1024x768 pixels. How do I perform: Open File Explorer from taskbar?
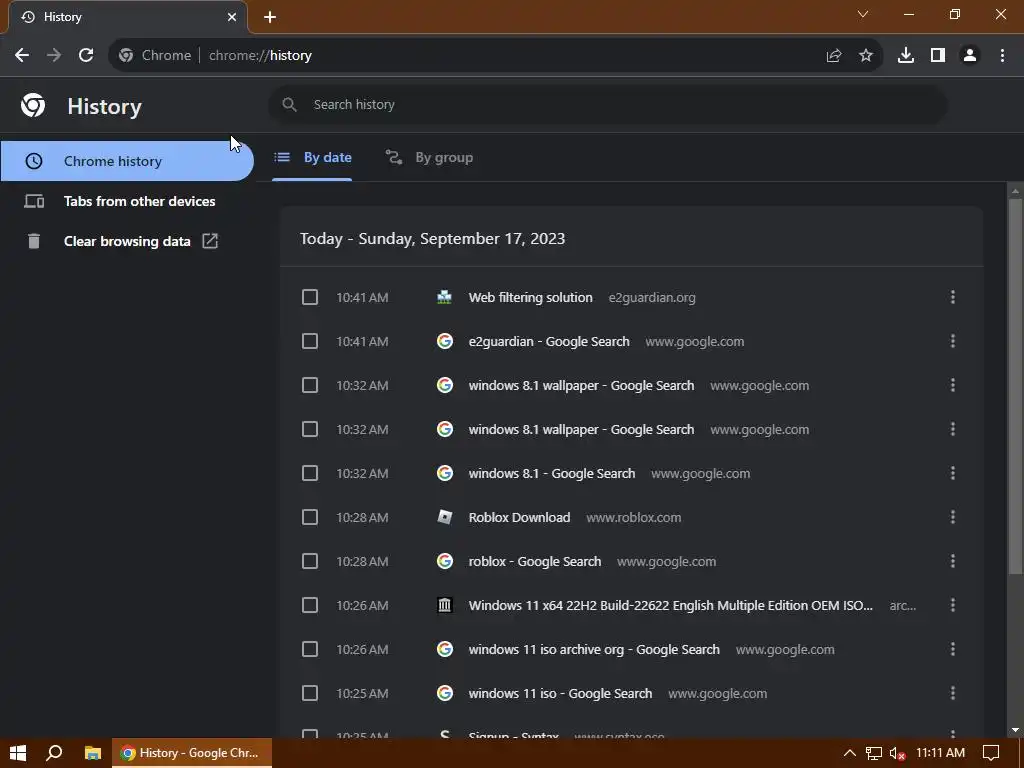click(x=93, y=753)
